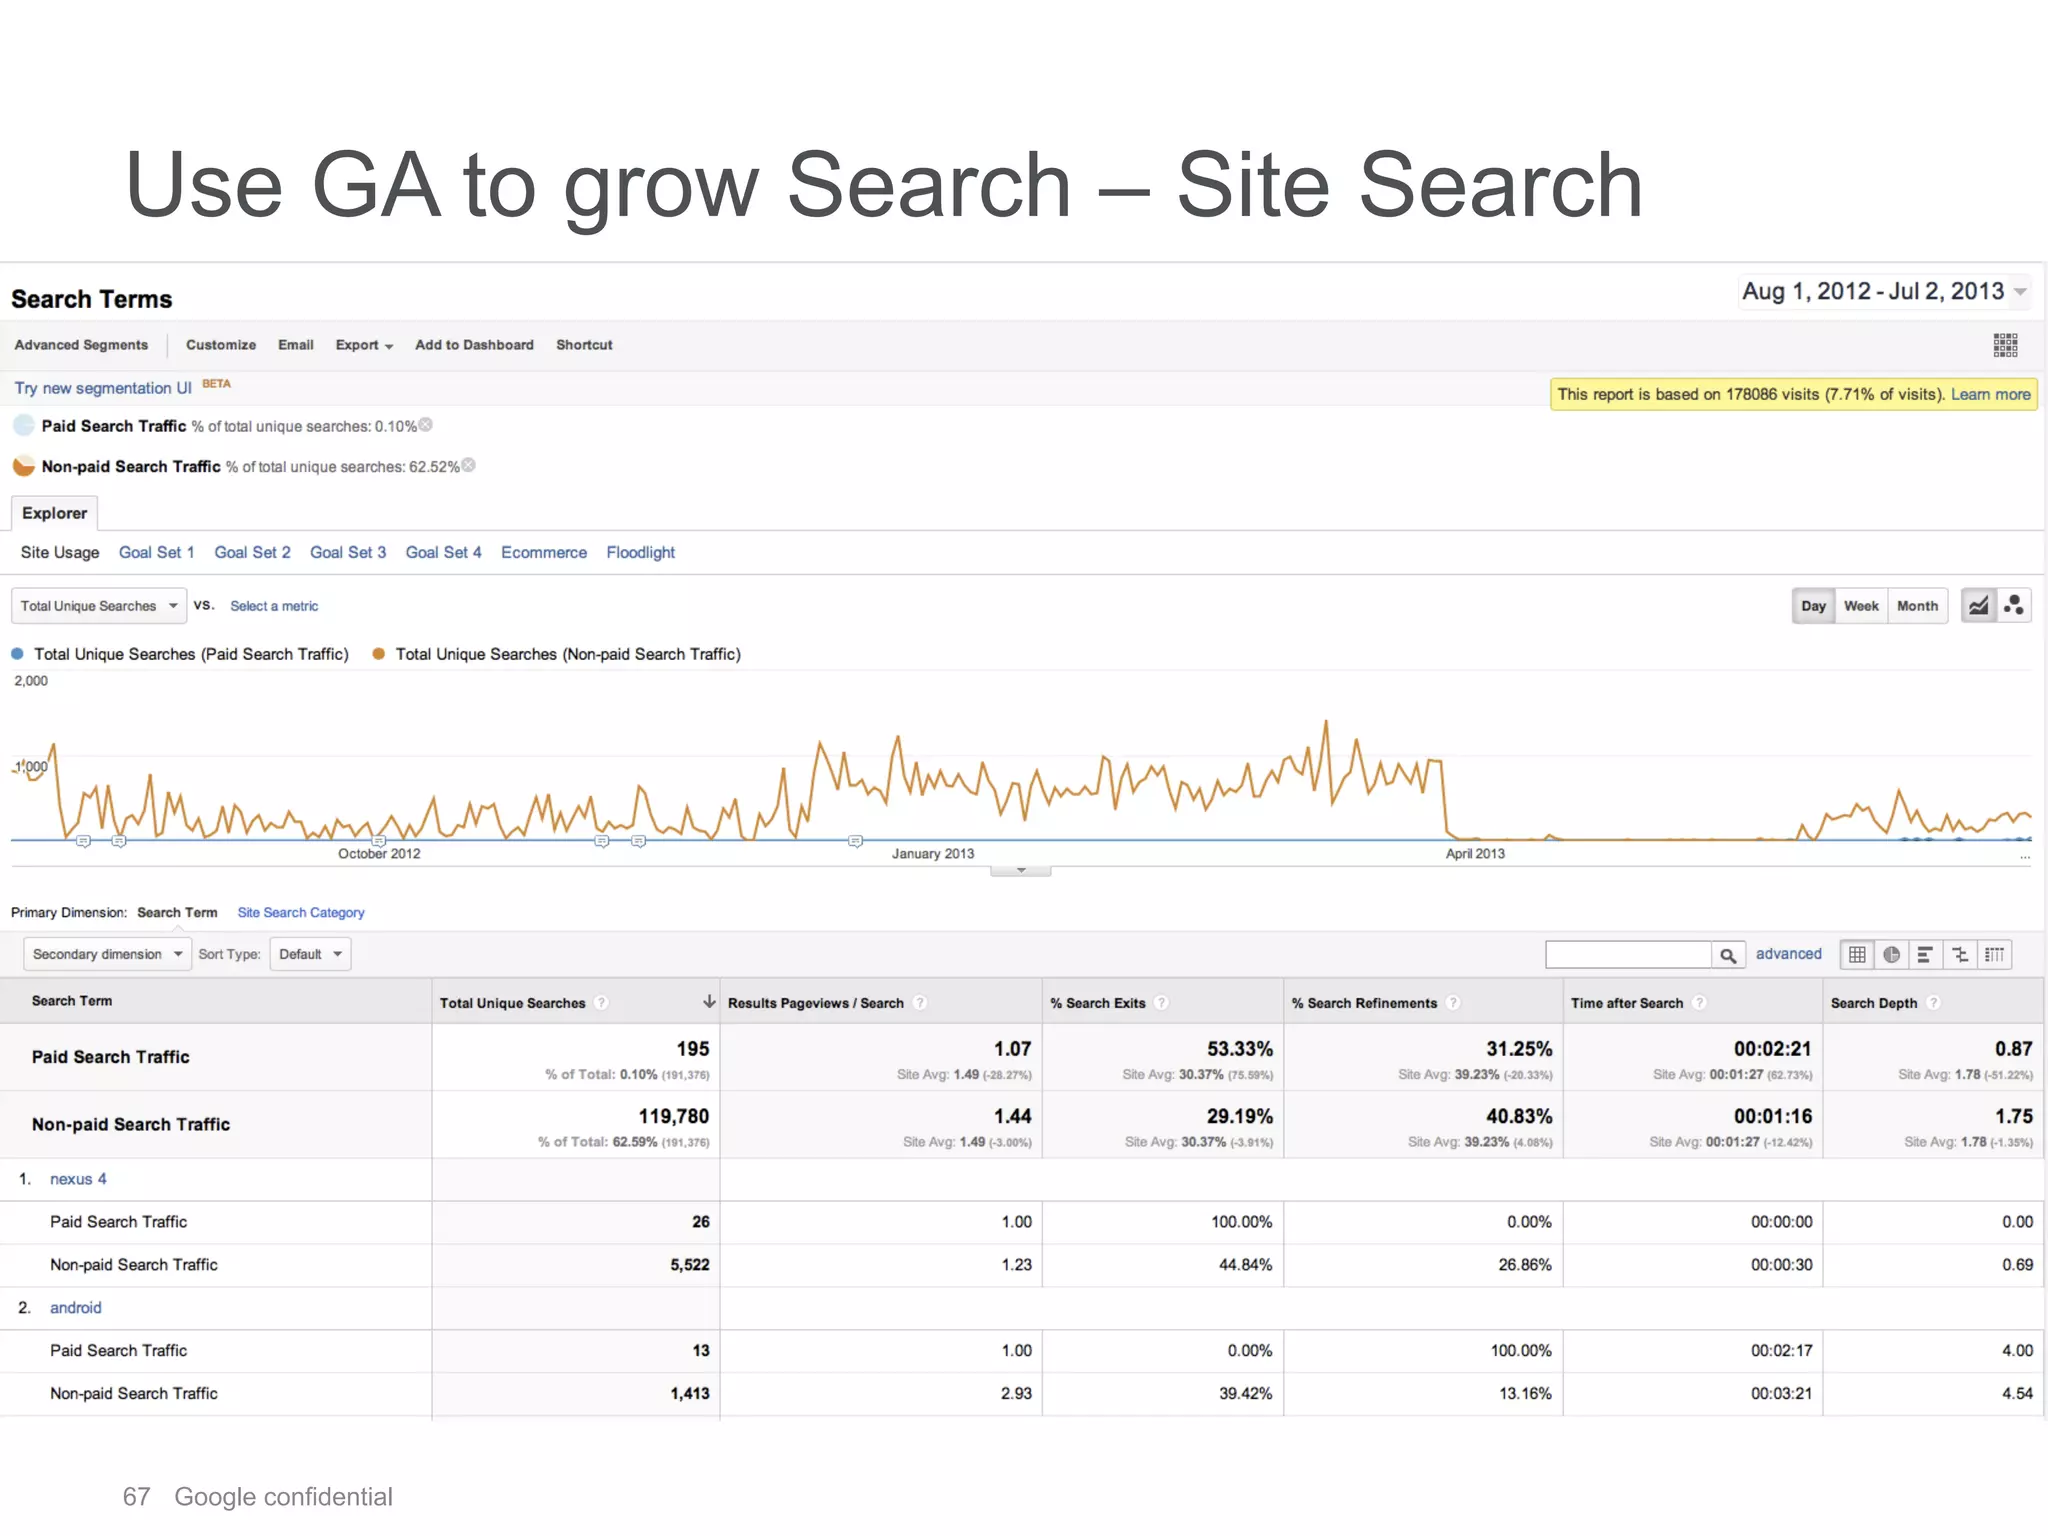Viewport: 2048px width, 1536px height.
Task: Set graph granularity to Week
Action: click(1861, 606)
